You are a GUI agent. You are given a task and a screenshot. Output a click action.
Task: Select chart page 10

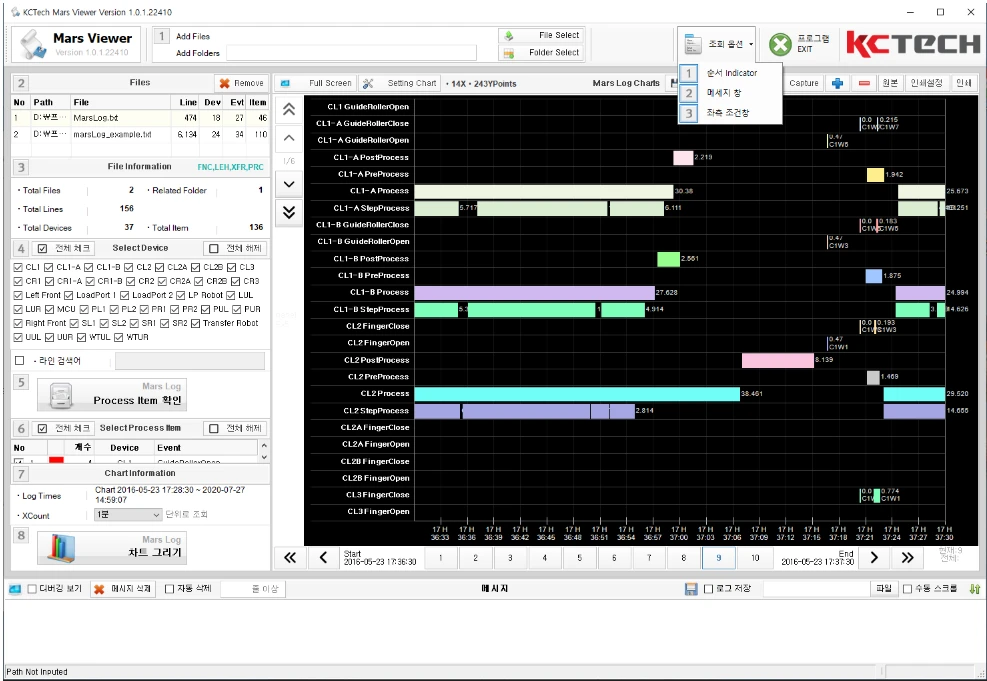tap(755, 558)
